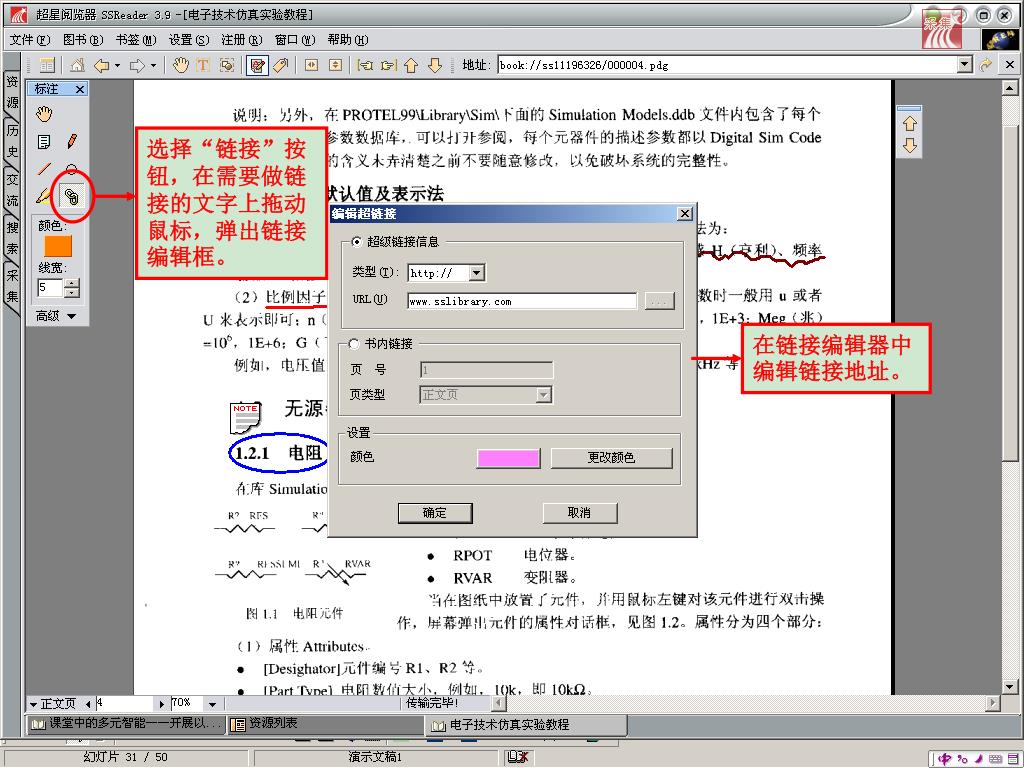This screenshot has width=1024, height=768.
Task: Fit page to height icon
Action: point(335,65)
